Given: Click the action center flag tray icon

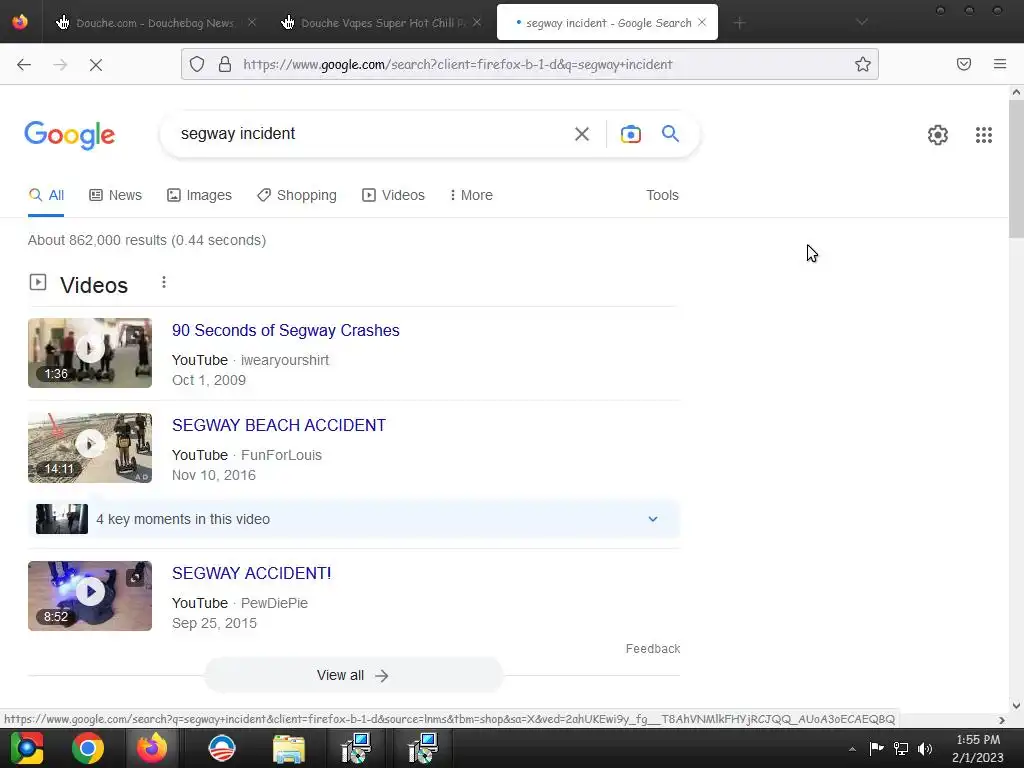Looking at the screenshot, I should tap(876, 748).
